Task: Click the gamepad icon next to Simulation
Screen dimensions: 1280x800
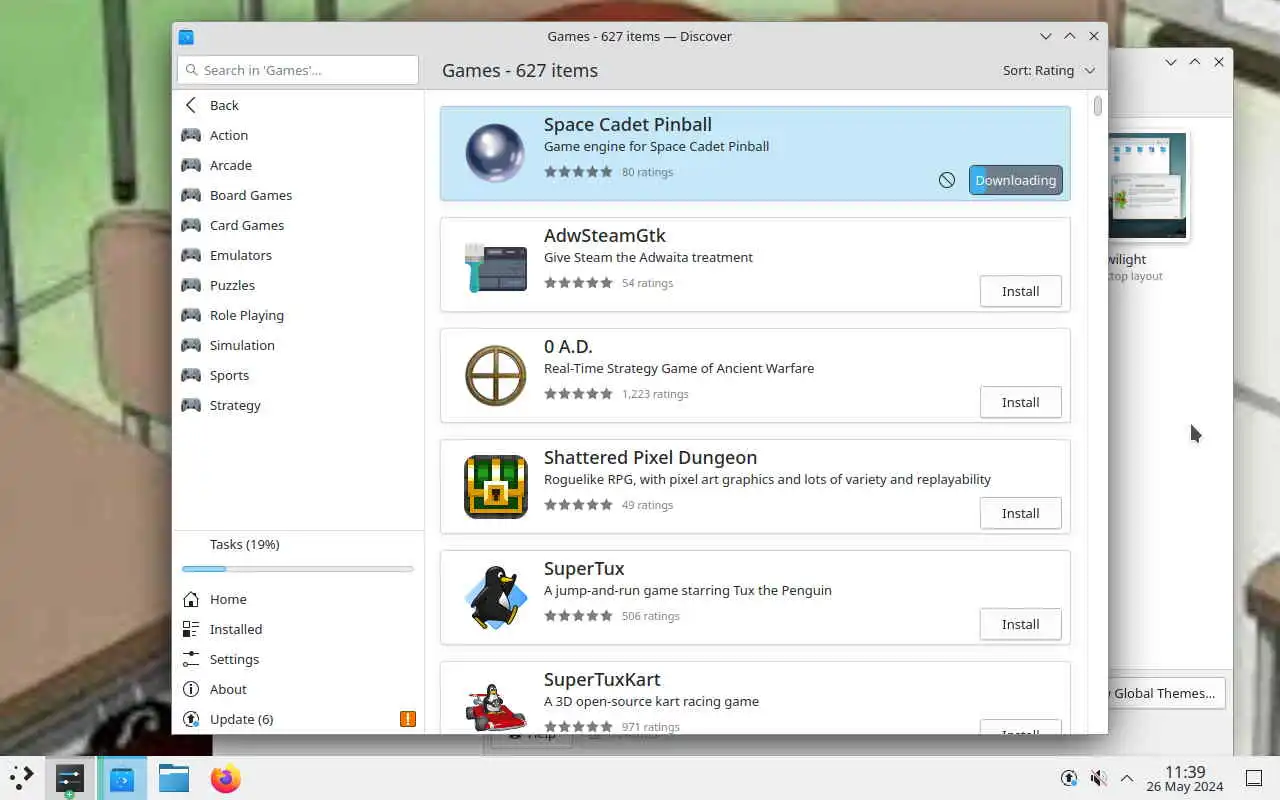Action: [x=190, y=345]
